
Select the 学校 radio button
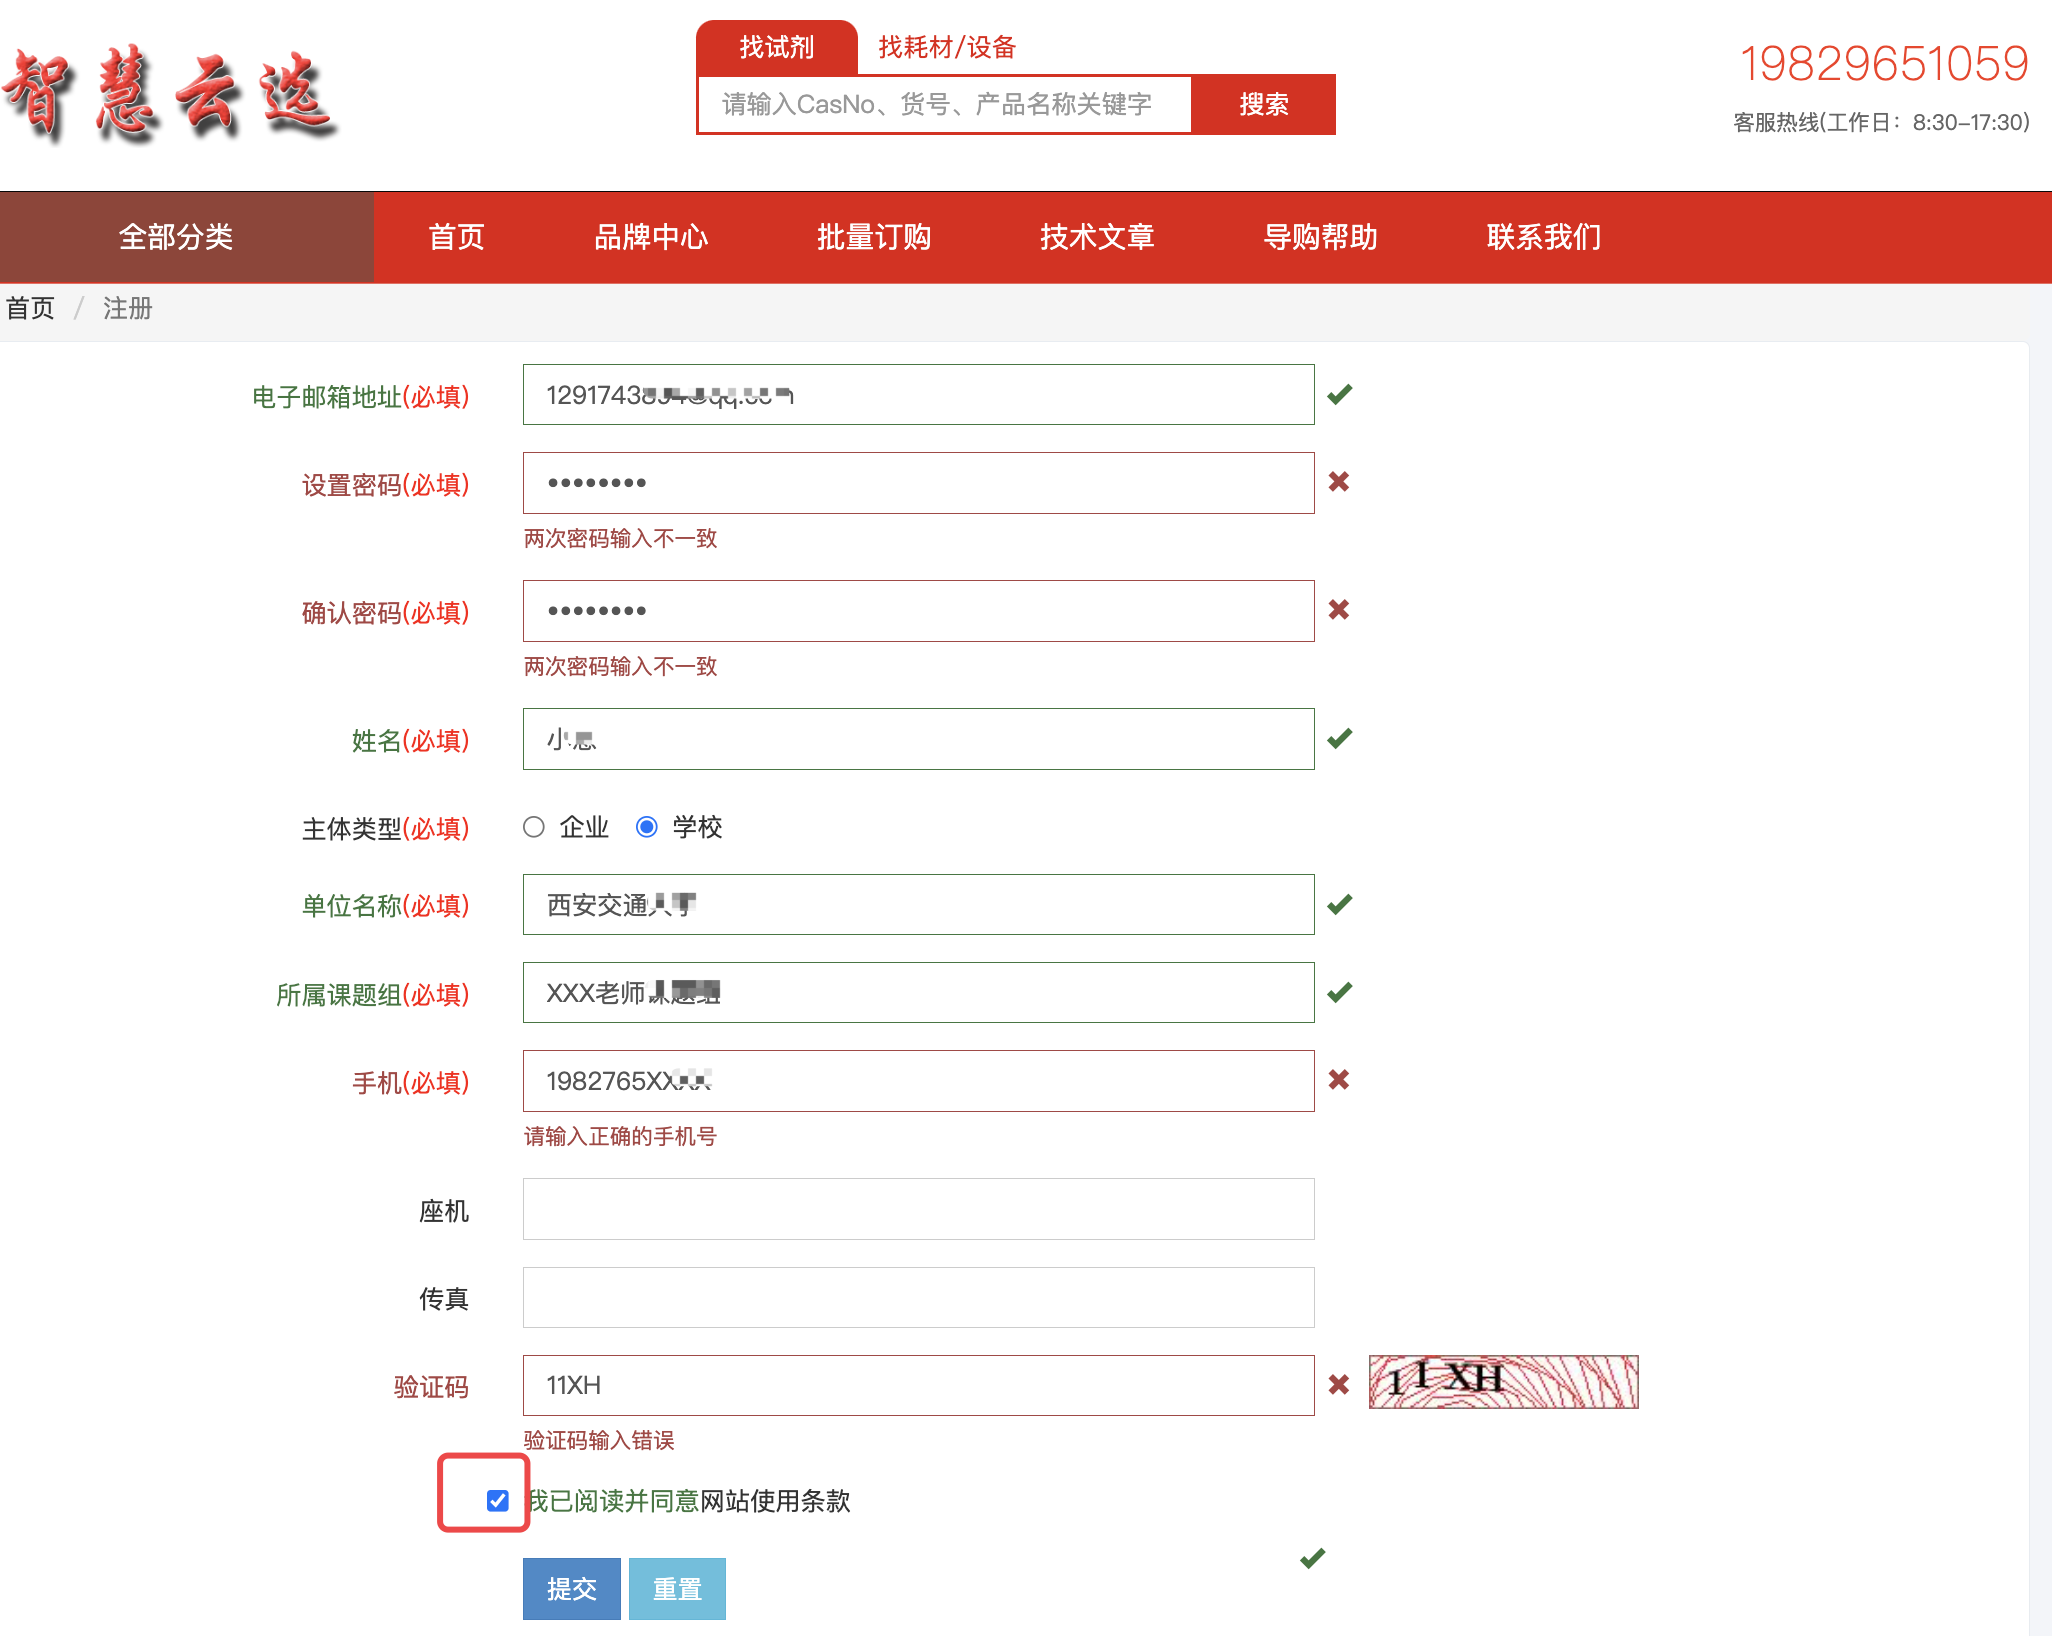pos(647,827)
